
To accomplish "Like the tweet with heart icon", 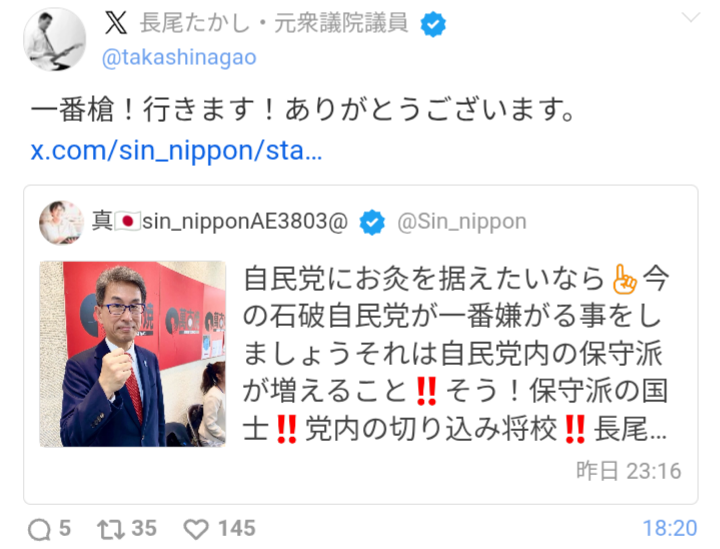I will click(x=196, y=530).
